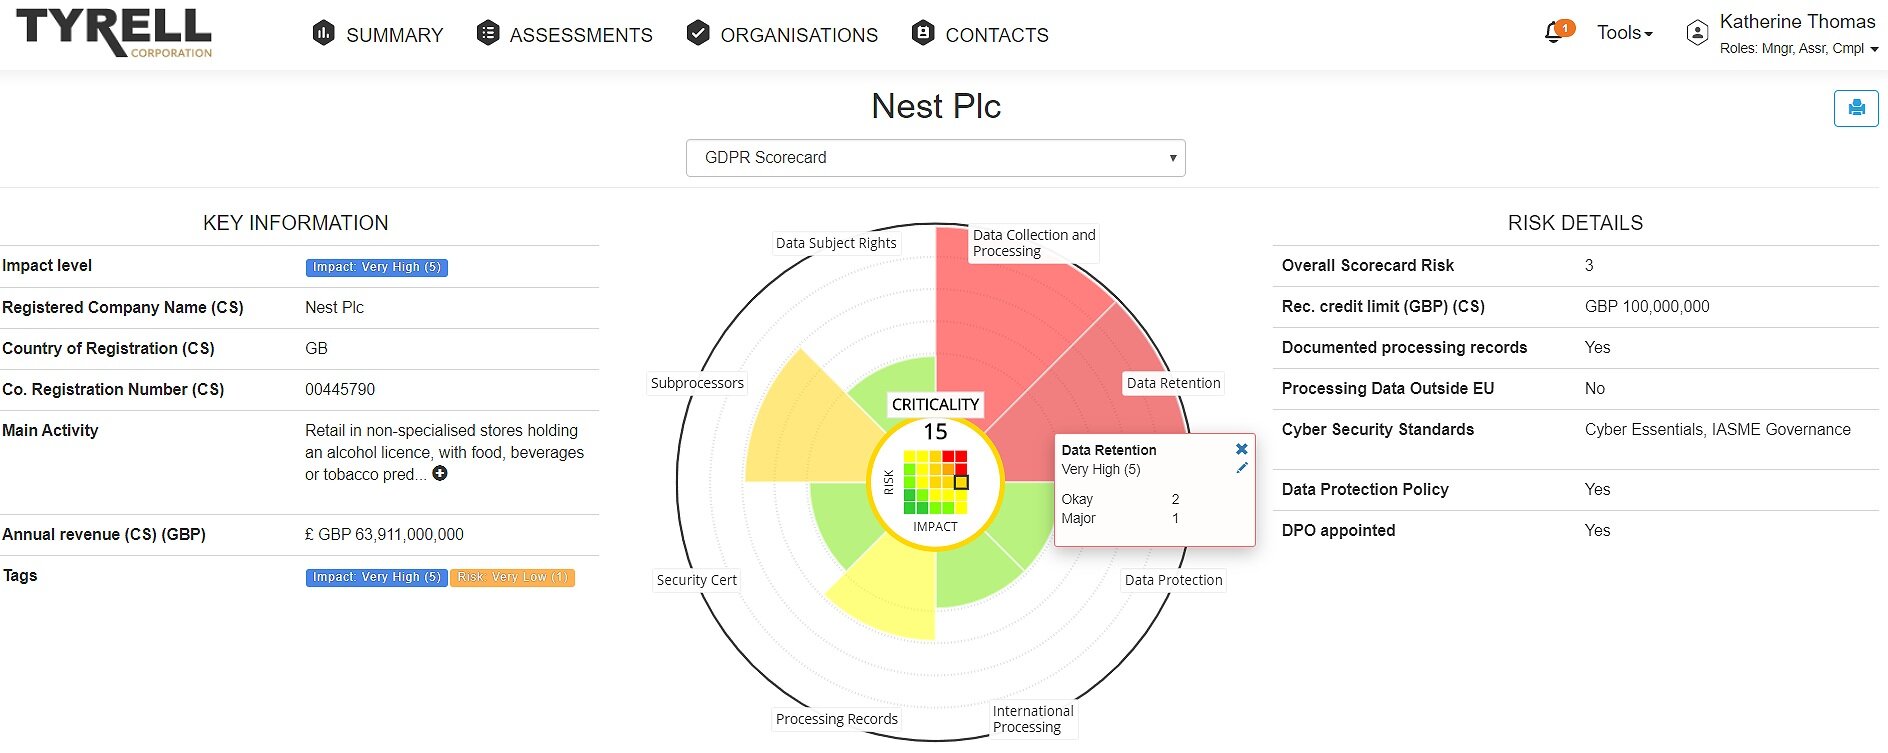Click the credit limit GBP 100,000,000
This screenshot has width=1888, height=753.
click(1647, 307)
